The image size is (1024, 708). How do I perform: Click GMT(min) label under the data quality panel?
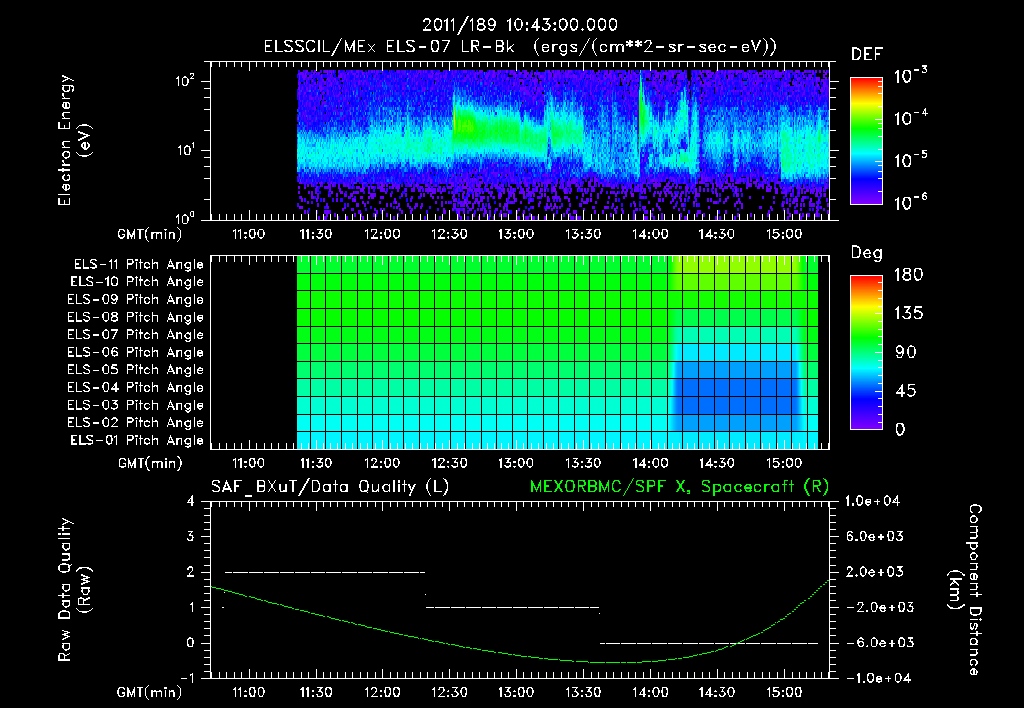click(150, 692)
